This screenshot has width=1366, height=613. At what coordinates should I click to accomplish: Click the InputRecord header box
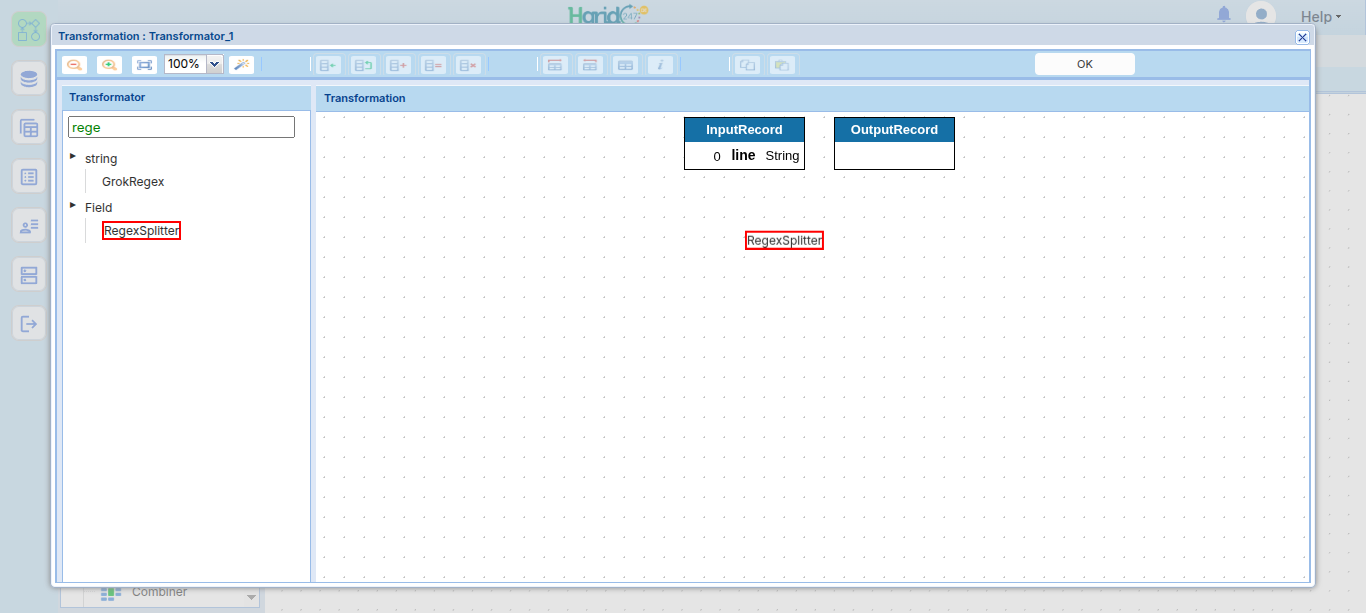click(744, 130)
